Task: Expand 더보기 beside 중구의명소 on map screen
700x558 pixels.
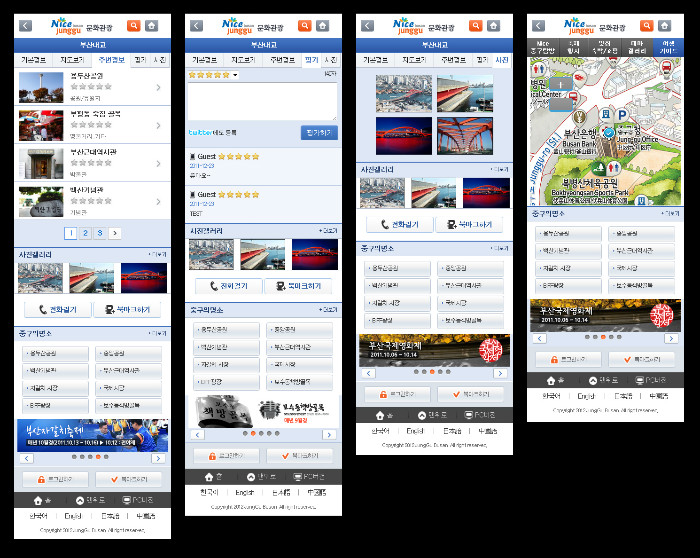Action: pyautogui.click(x=671, y=214)
